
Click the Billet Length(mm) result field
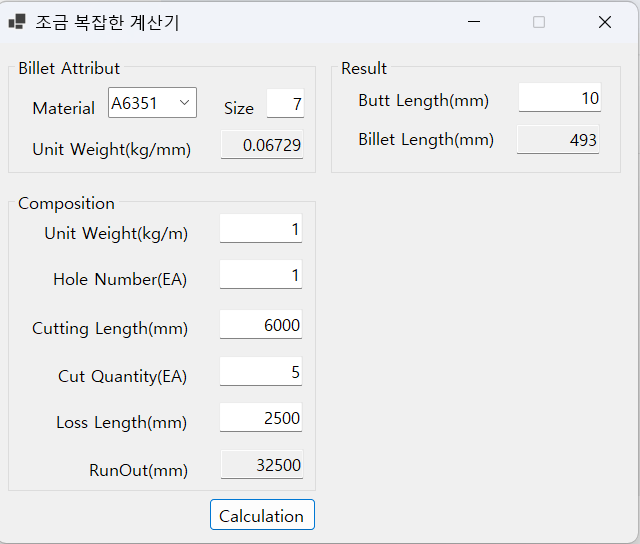click(558, 140)
